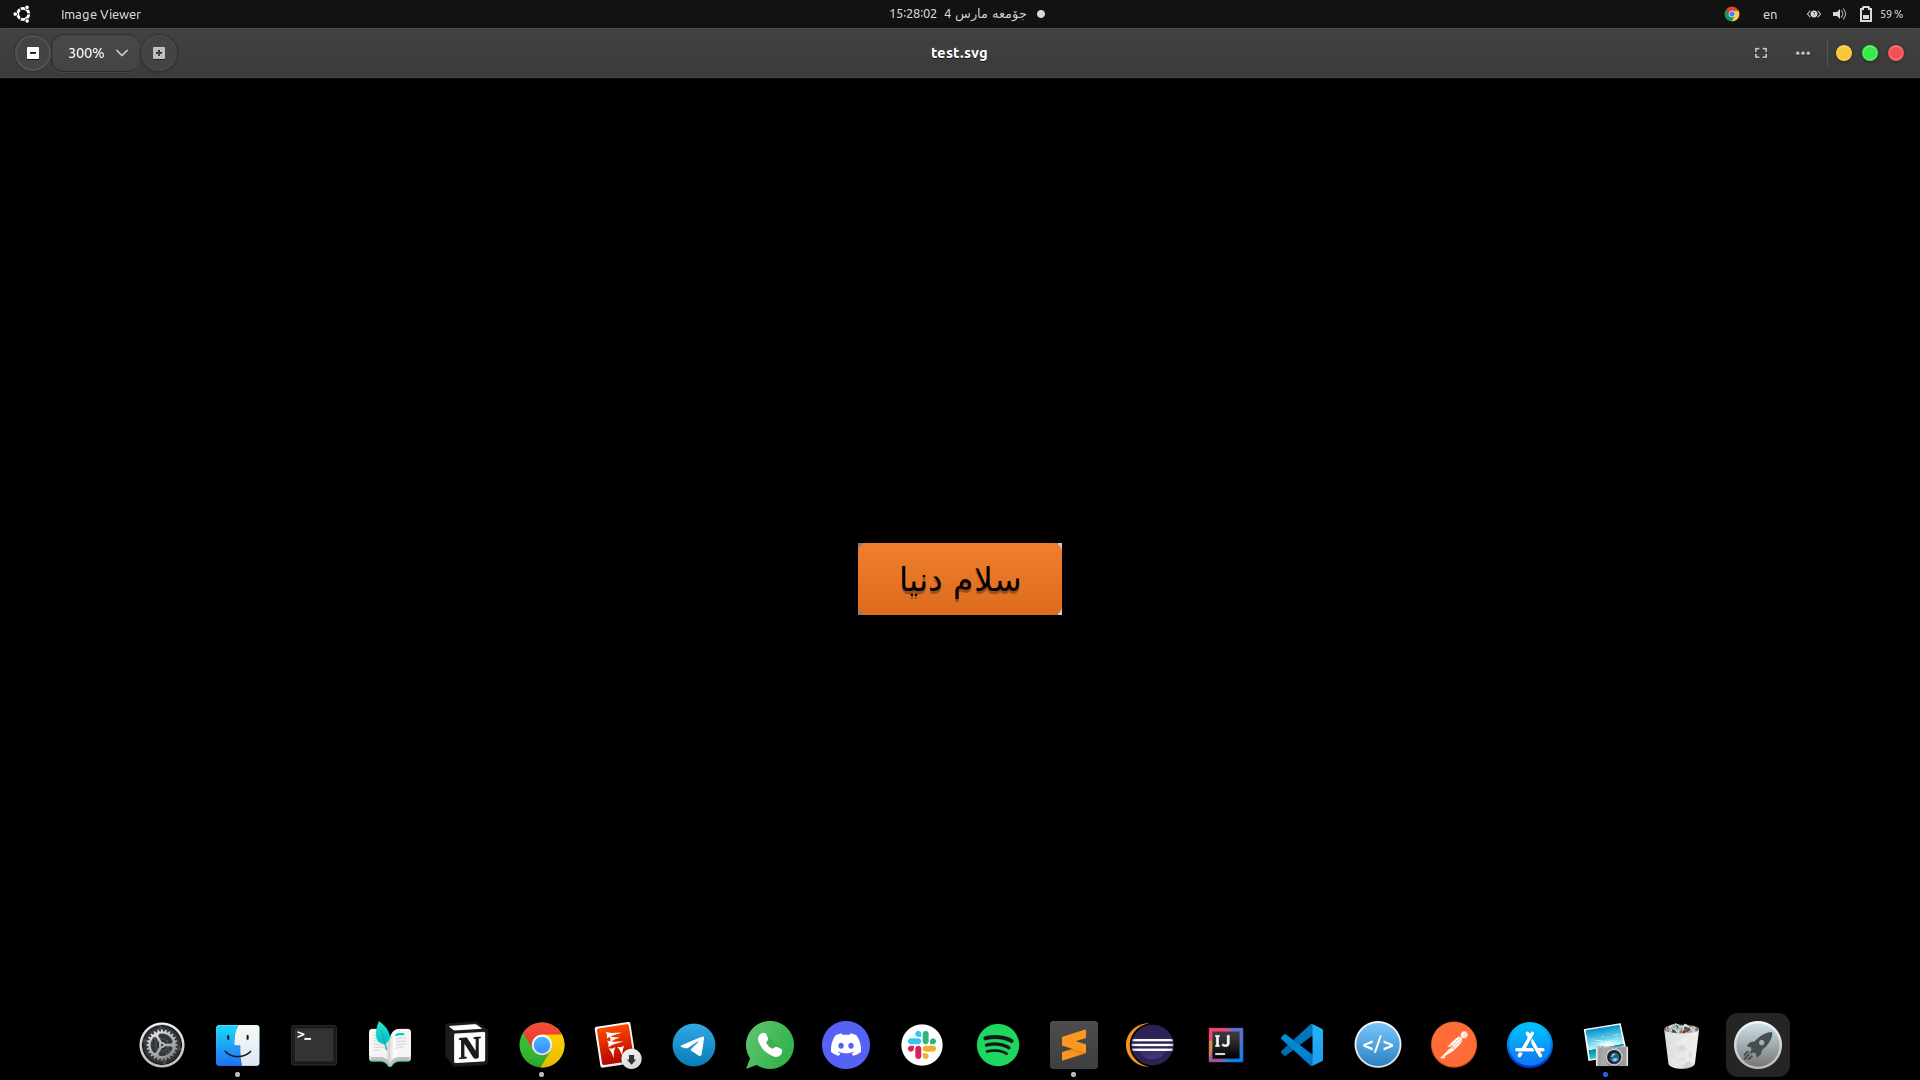
Task: Open the battery 59% status indicator
Action: (1880, 14)
